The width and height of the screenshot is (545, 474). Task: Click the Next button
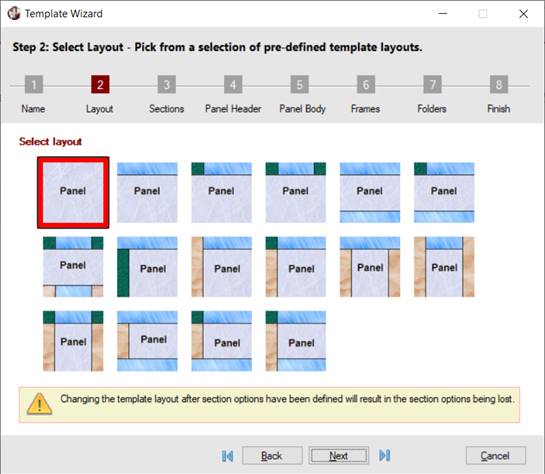point(339,456)
